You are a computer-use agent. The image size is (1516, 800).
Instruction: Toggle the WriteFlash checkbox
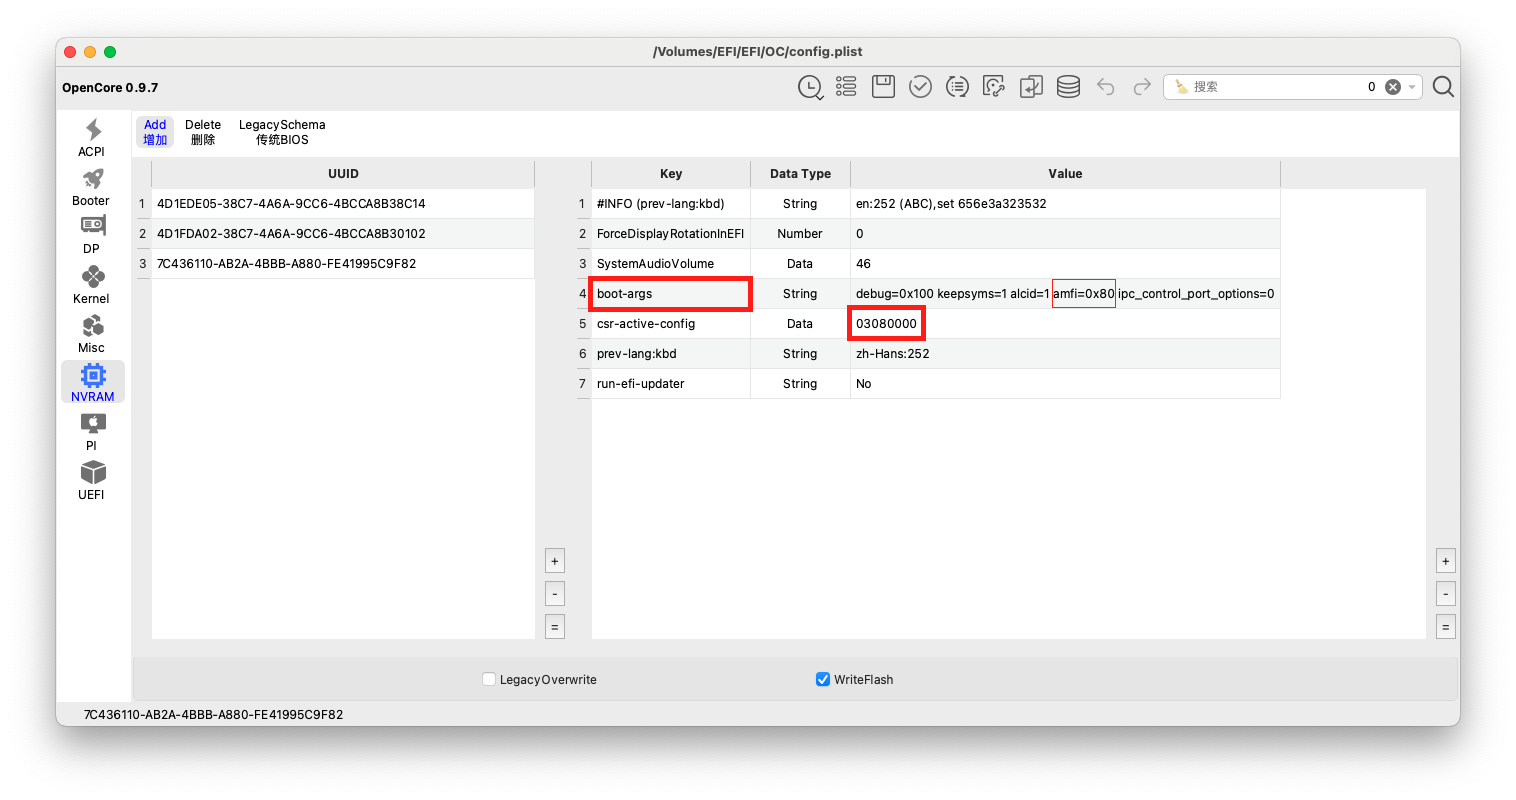tap(823, 679)
